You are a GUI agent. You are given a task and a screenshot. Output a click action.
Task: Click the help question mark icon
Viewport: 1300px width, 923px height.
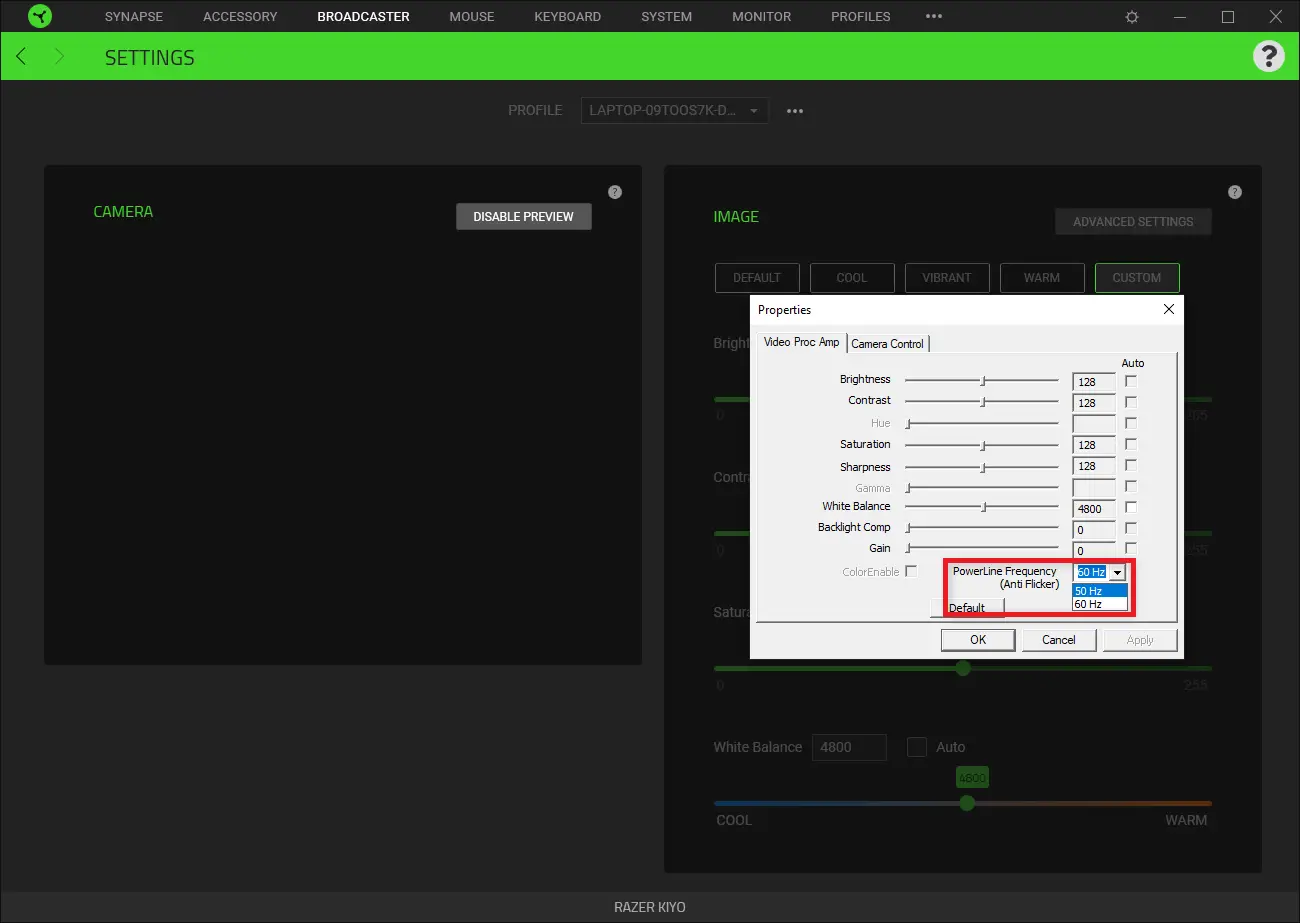1268,56
